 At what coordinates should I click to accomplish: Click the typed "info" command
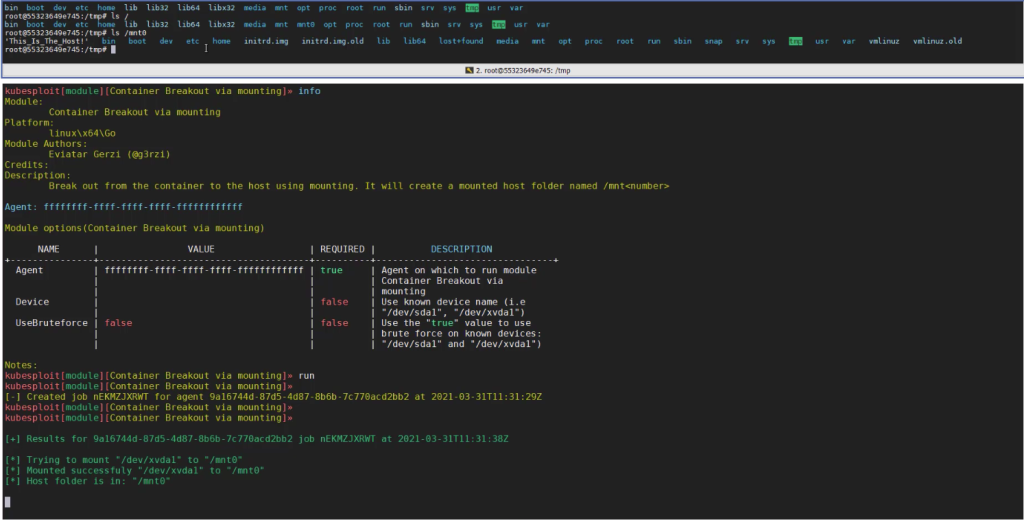pos(310,91)
